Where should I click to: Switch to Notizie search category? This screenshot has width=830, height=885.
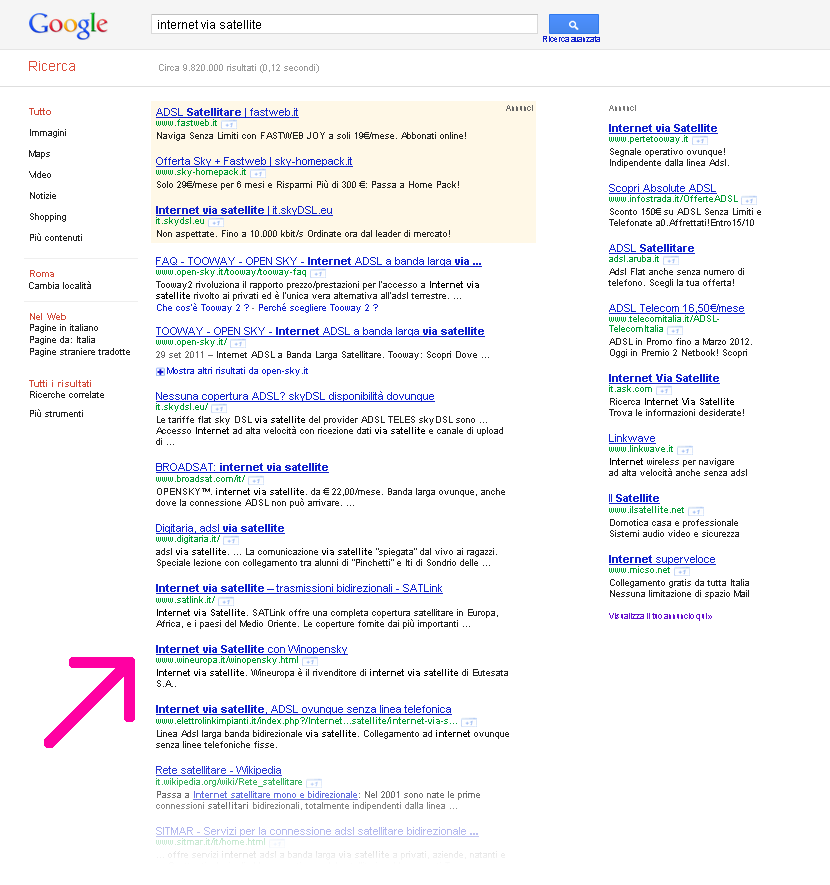43,196
